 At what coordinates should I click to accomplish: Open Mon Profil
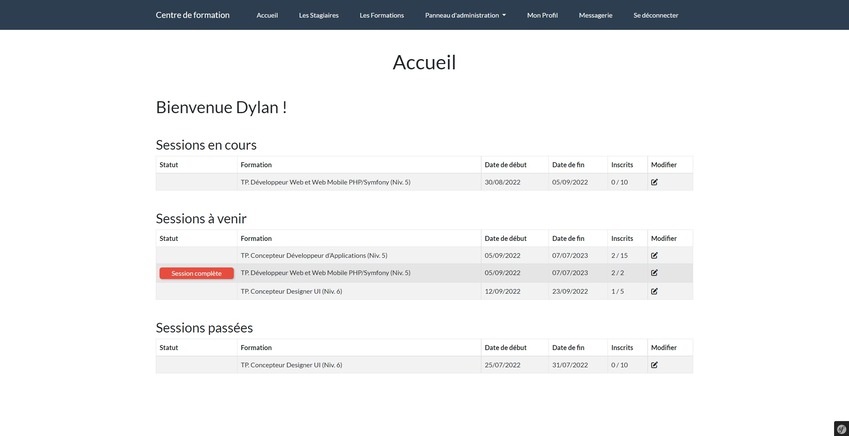[542, 15]
